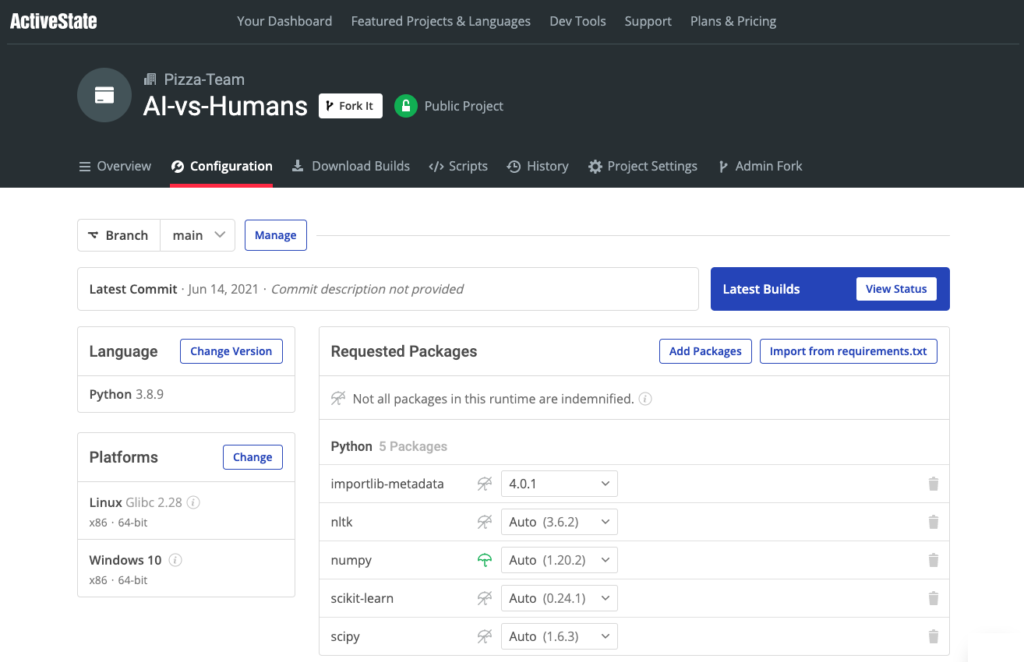This screenshot has height=662, width=1024.
Task: Click the not-indemnified icon for scipy
Action: [484, 637]
